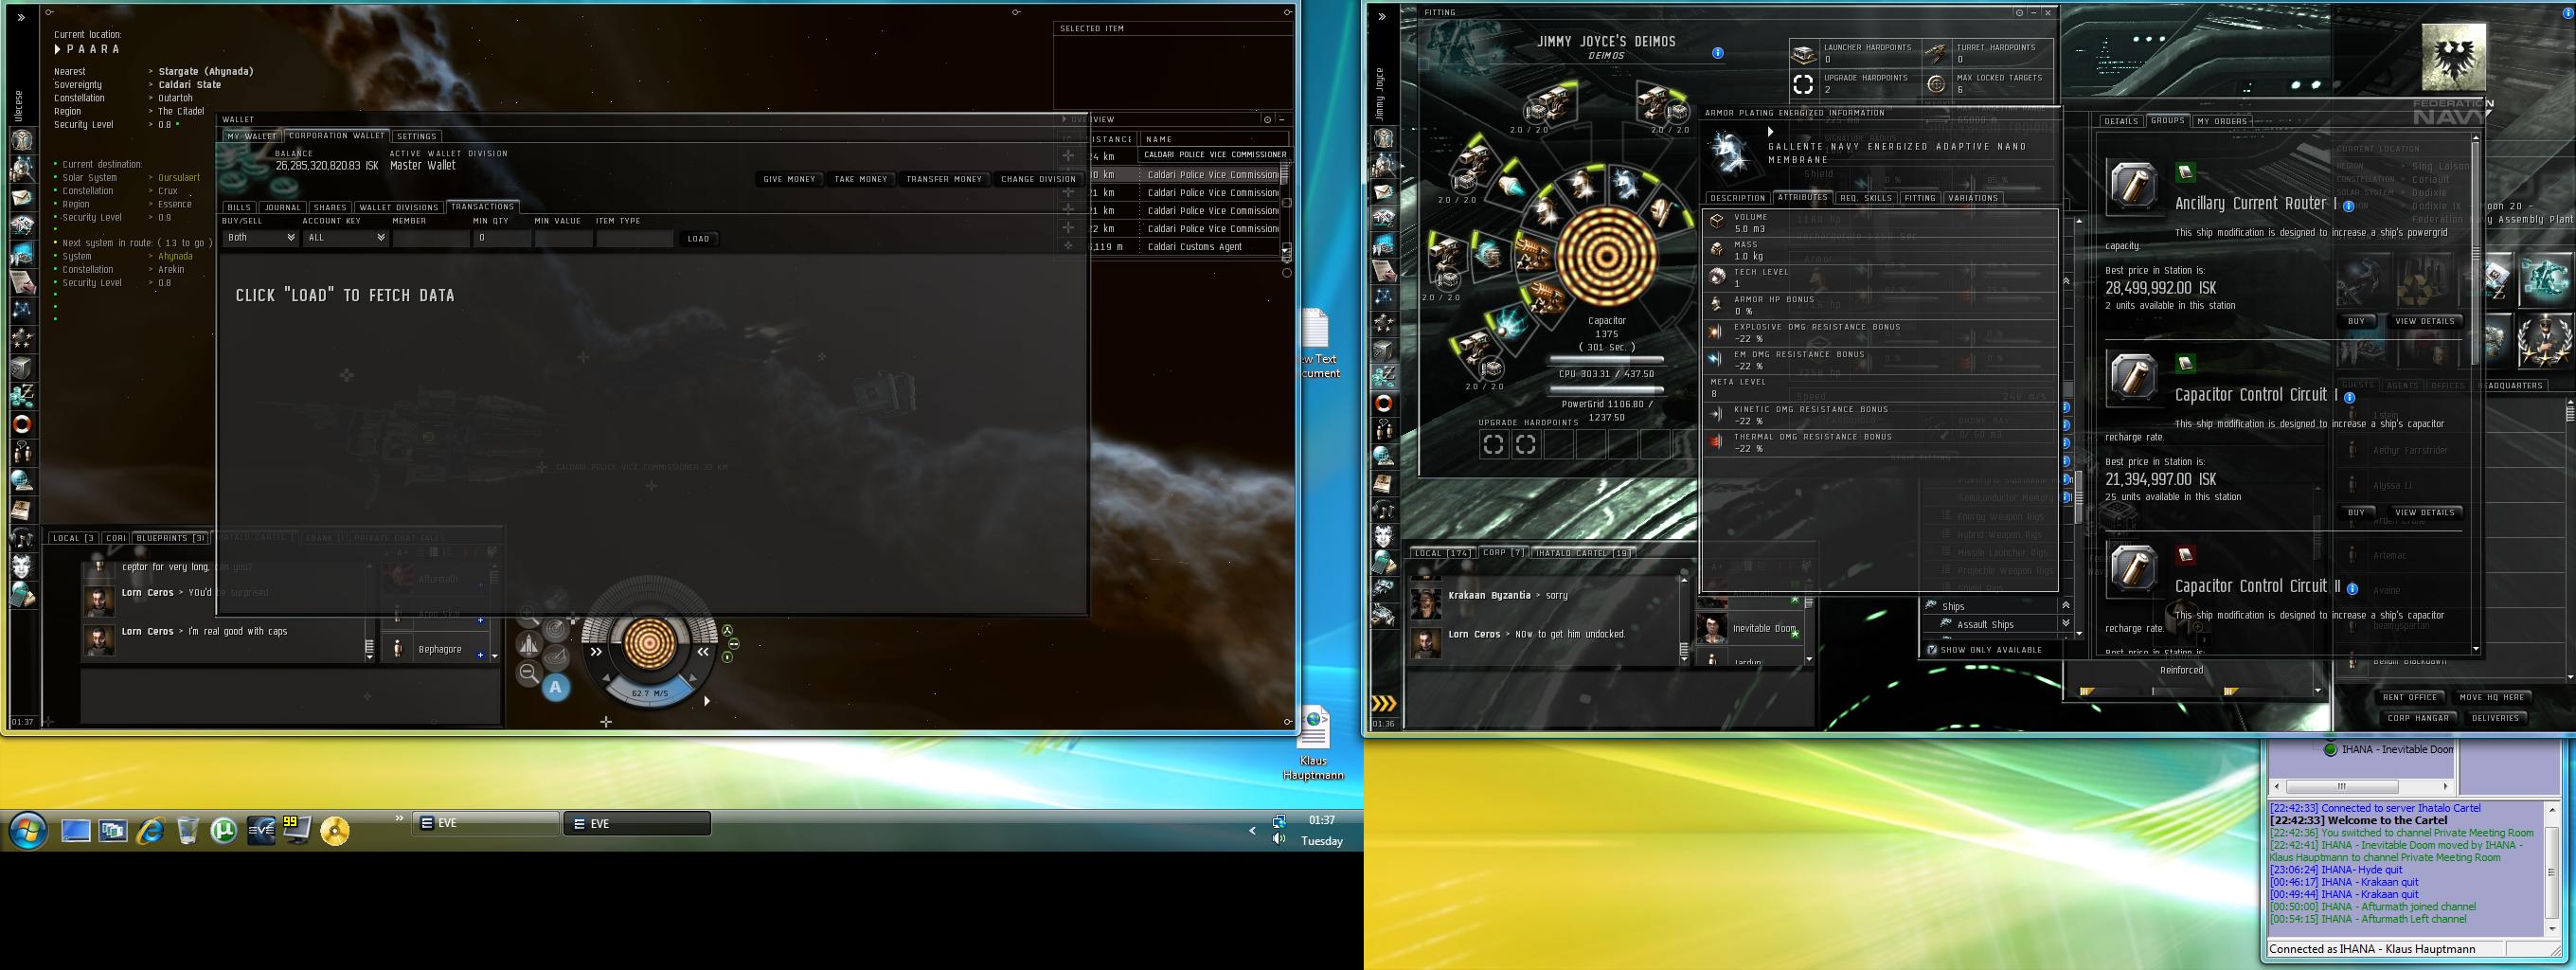The height and width of the screenshot is (970, 2576).
Task: Open the cube assets icon in left EVE sidebar
Action: [x=22, y=367]
